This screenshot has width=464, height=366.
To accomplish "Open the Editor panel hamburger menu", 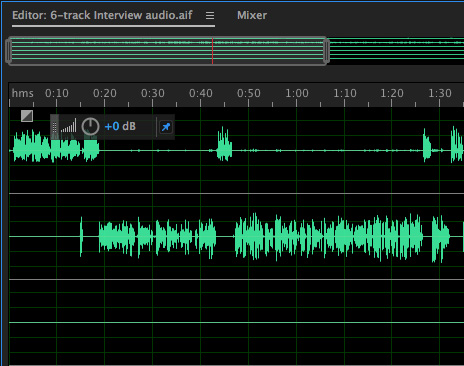I will coord(210,15).
